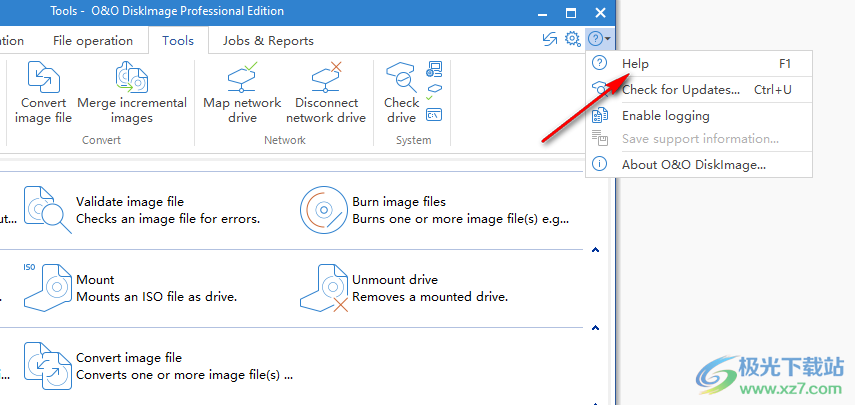Click Checks an image file for errors text

point(168,219)
